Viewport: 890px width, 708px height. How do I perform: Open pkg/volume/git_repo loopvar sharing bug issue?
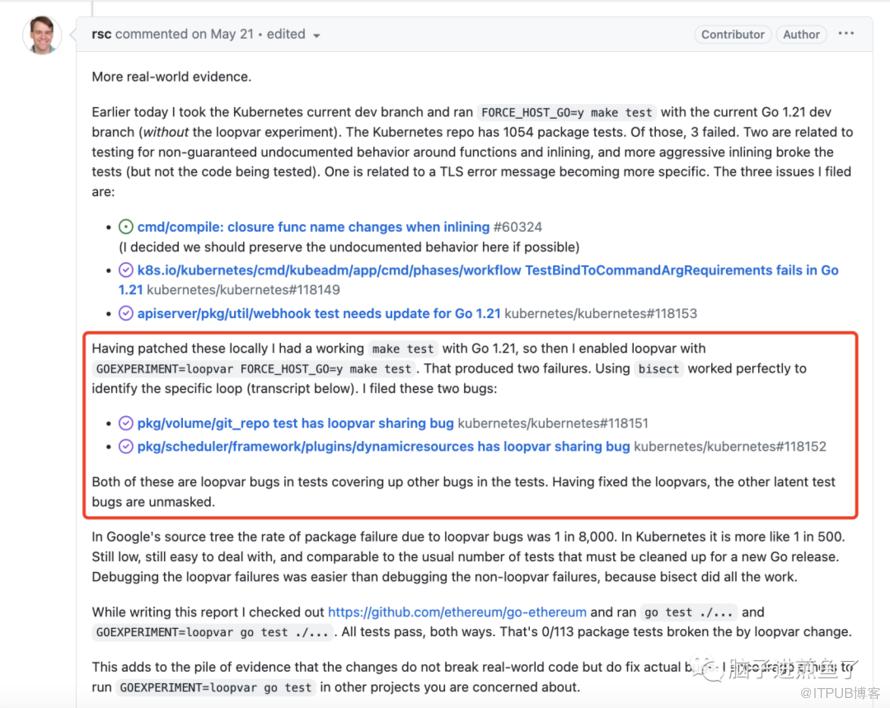295,423
